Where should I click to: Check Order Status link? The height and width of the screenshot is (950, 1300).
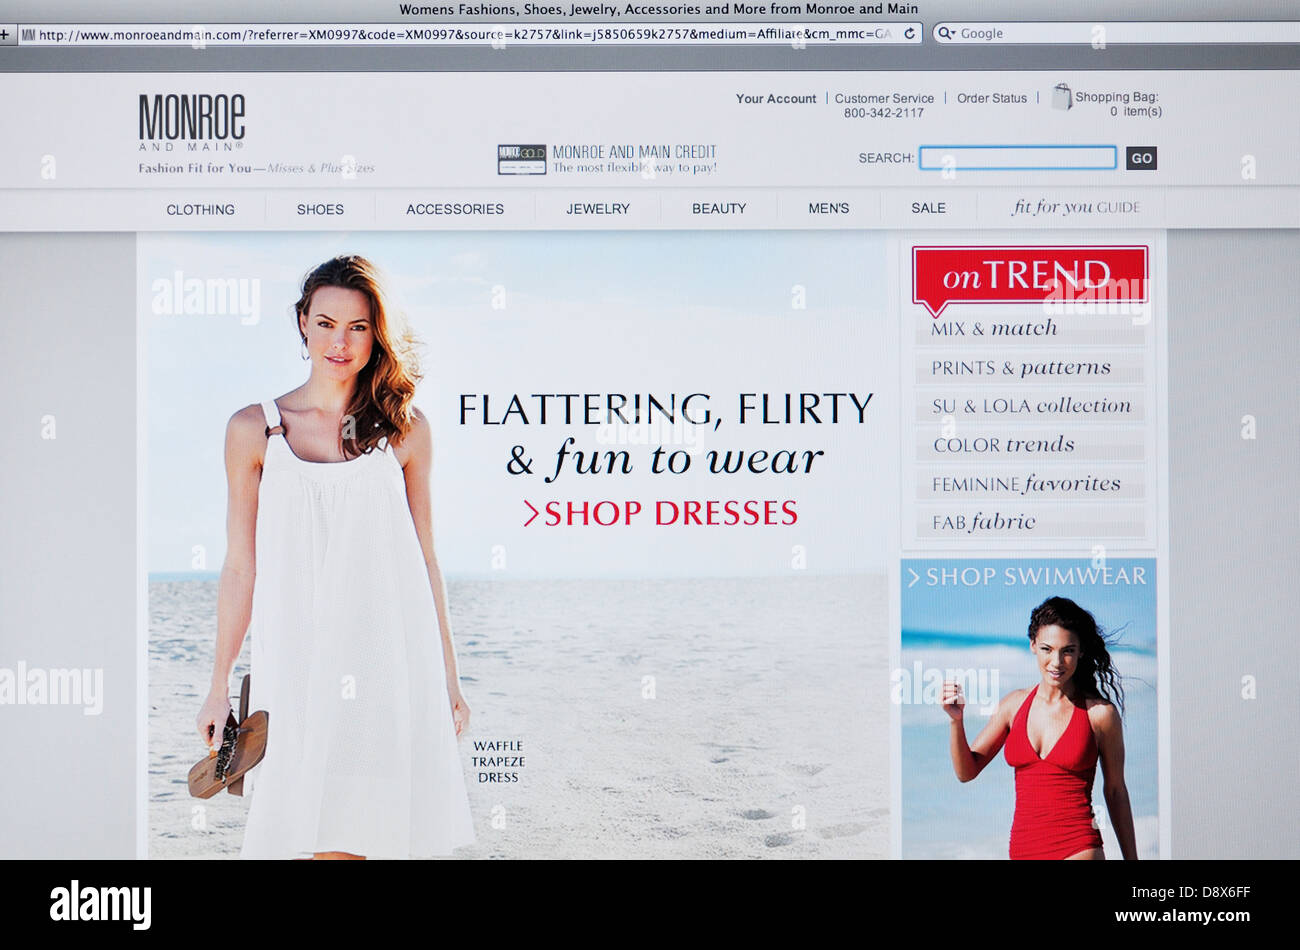click(992, 98)
